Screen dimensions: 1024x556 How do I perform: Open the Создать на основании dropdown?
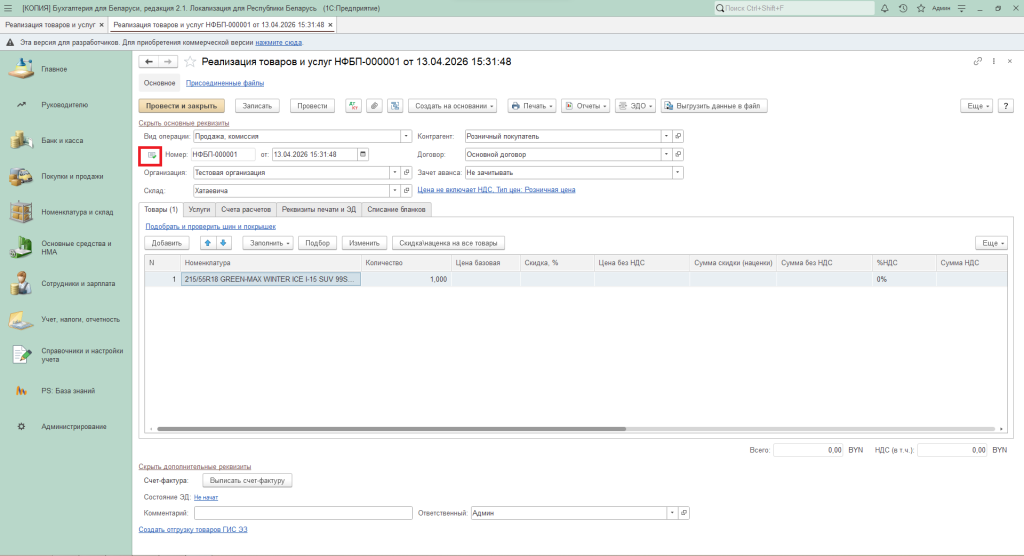(454, 106)
